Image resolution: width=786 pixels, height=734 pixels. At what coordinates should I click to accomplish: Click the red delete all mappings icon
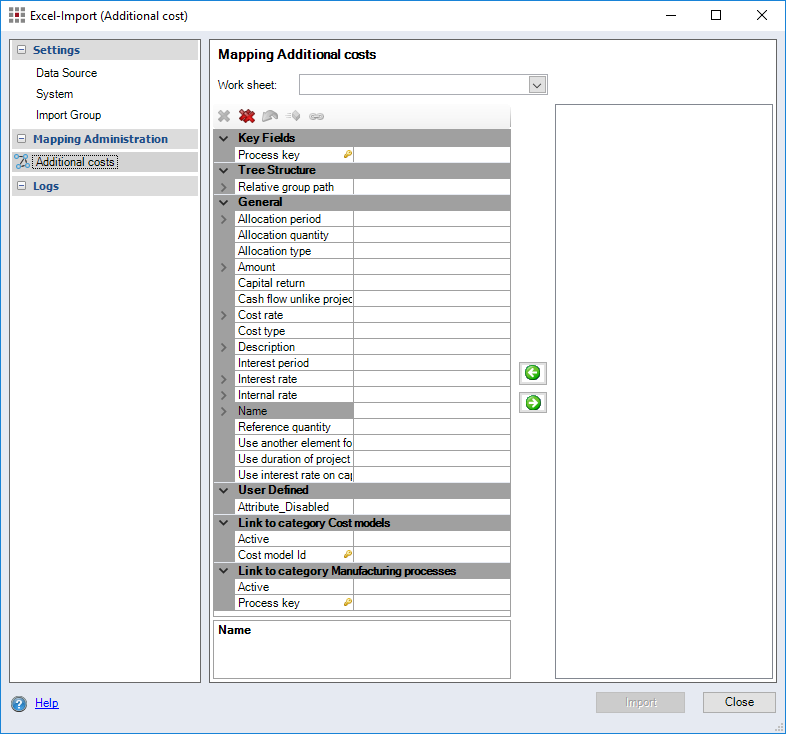[247, 117]
